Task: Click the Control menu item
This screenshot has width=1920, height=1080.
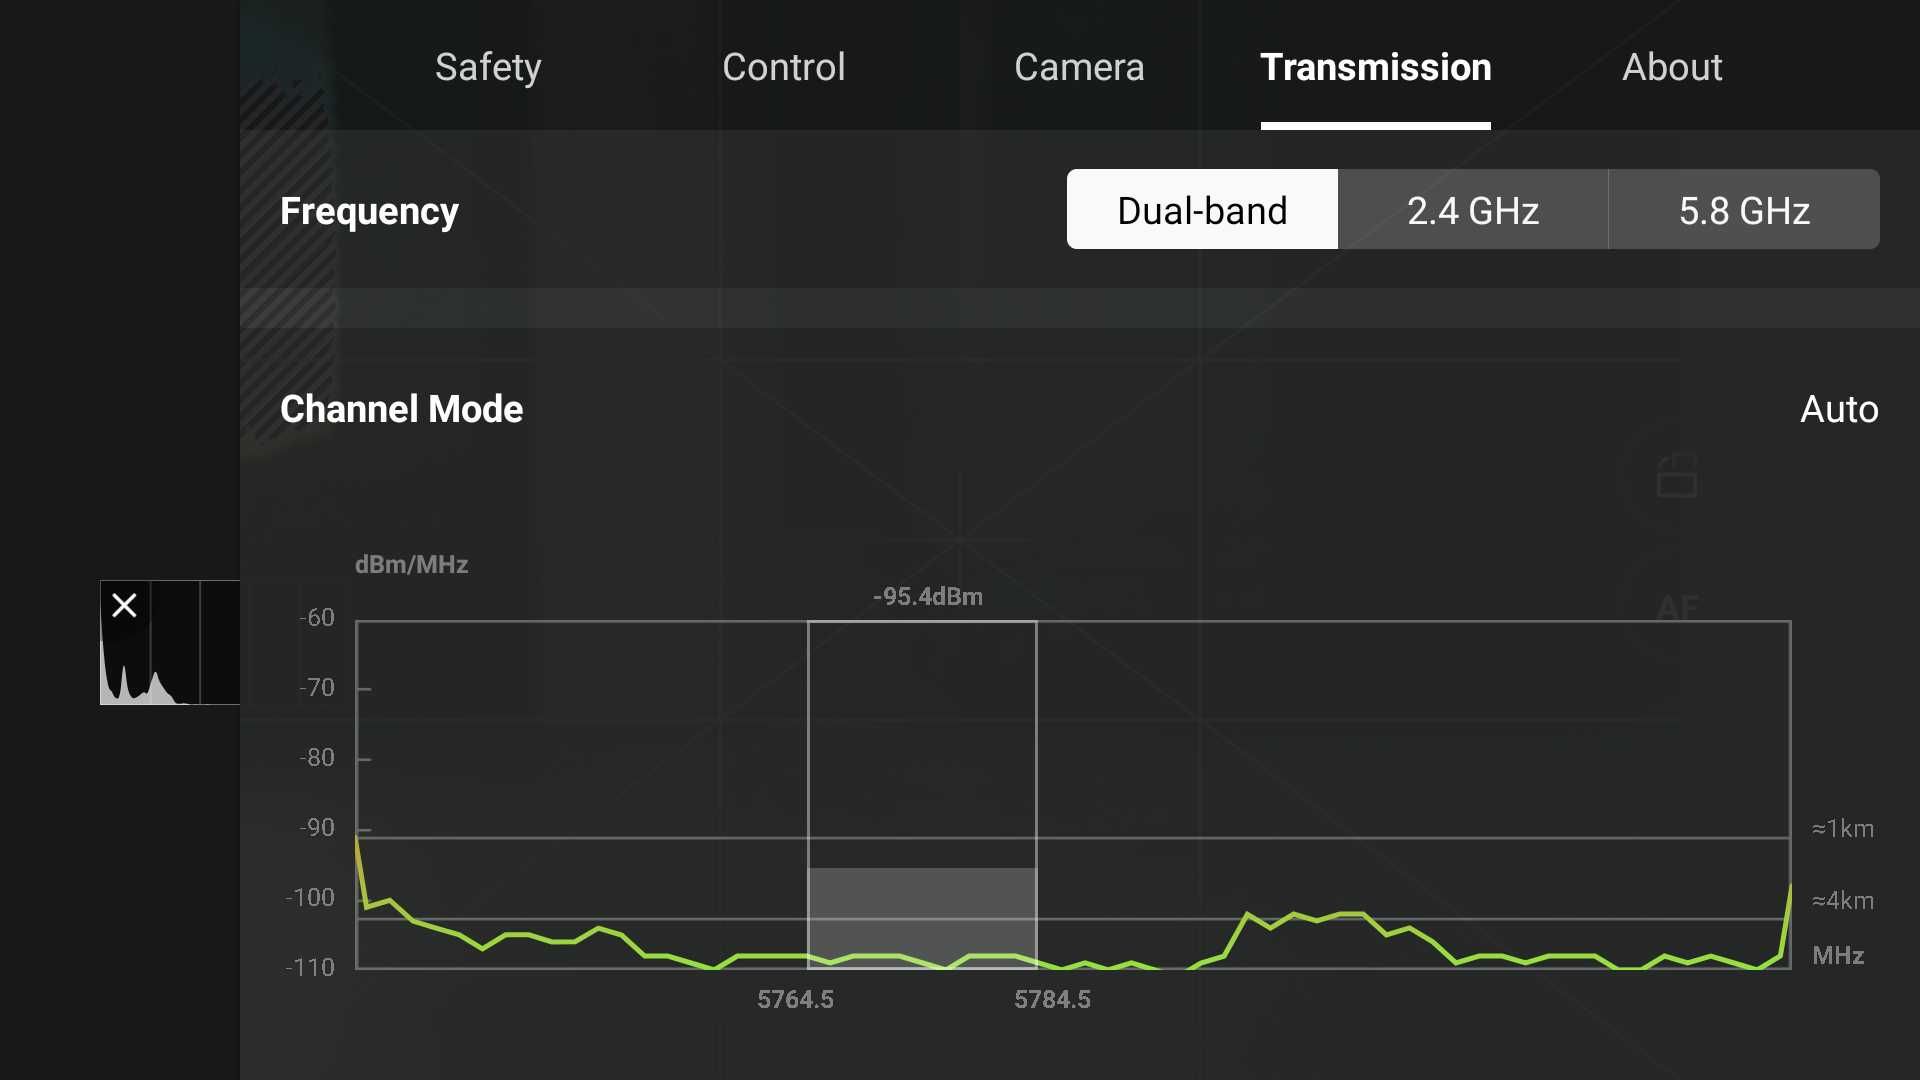Action: tap(783, 67)
